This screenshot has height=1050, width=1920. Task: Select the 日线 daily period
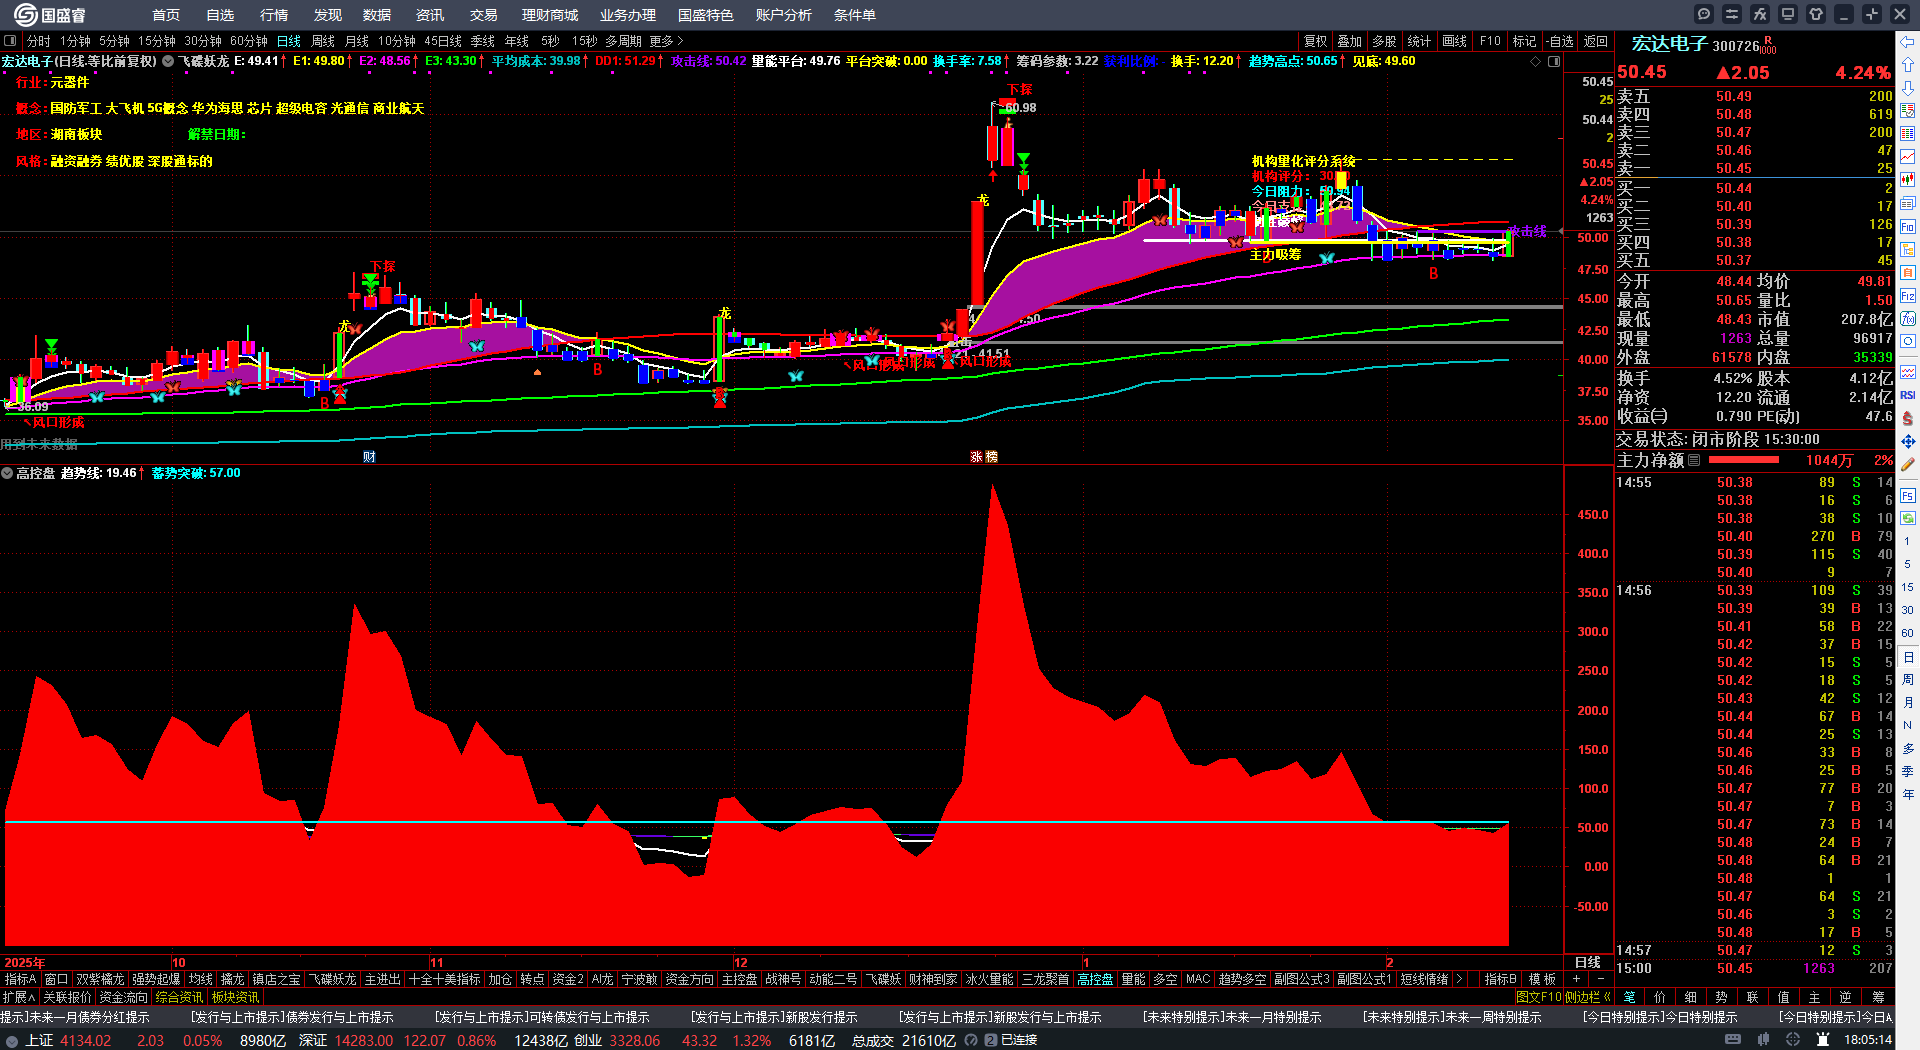[289, 41]
